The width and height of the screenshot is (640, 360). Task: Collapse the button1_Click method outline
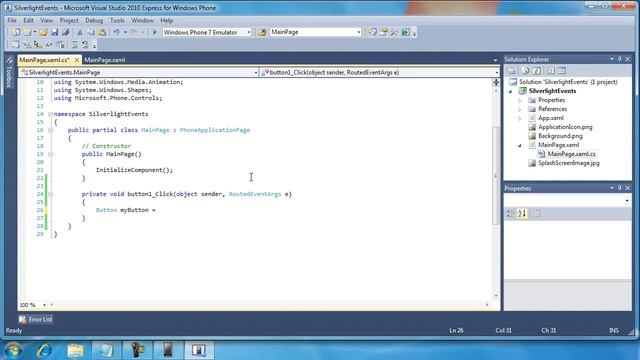pyautogui.click(x=51, y=194)
